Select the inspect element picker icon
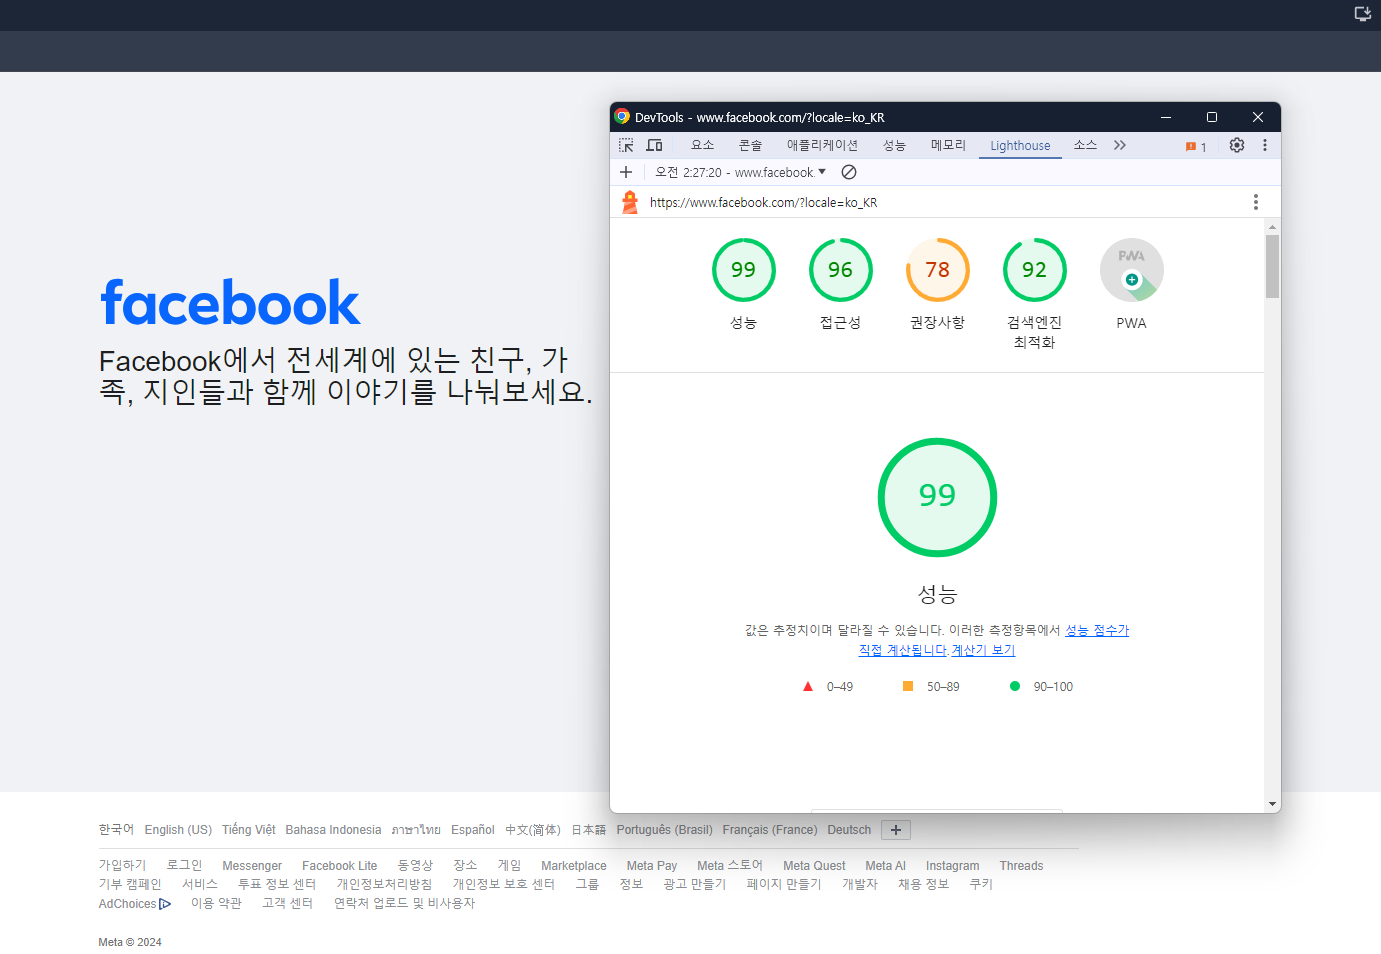The width and height of the screenshot is (1381, 954). coord(626,145)
